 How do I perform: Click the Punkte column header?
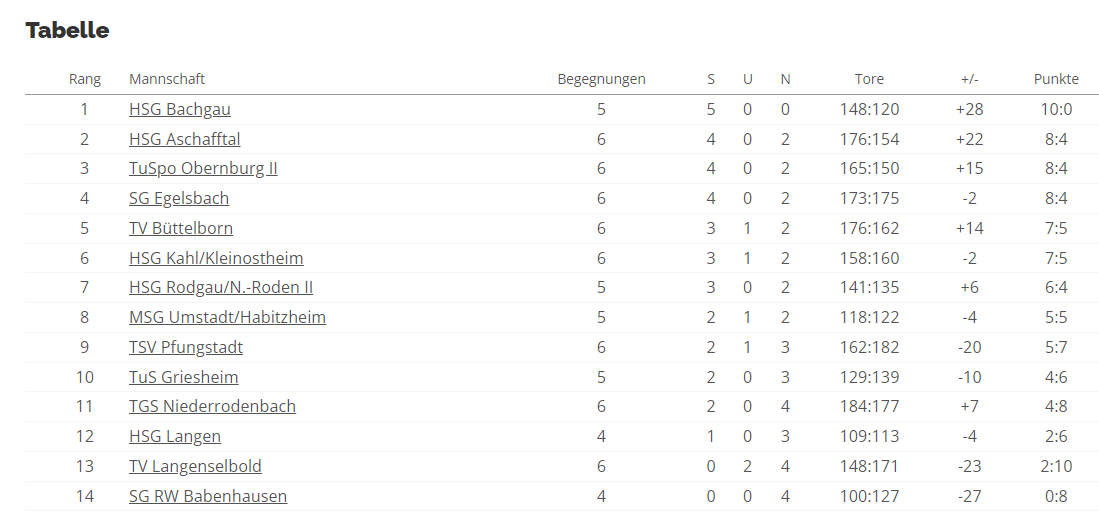1056,79
